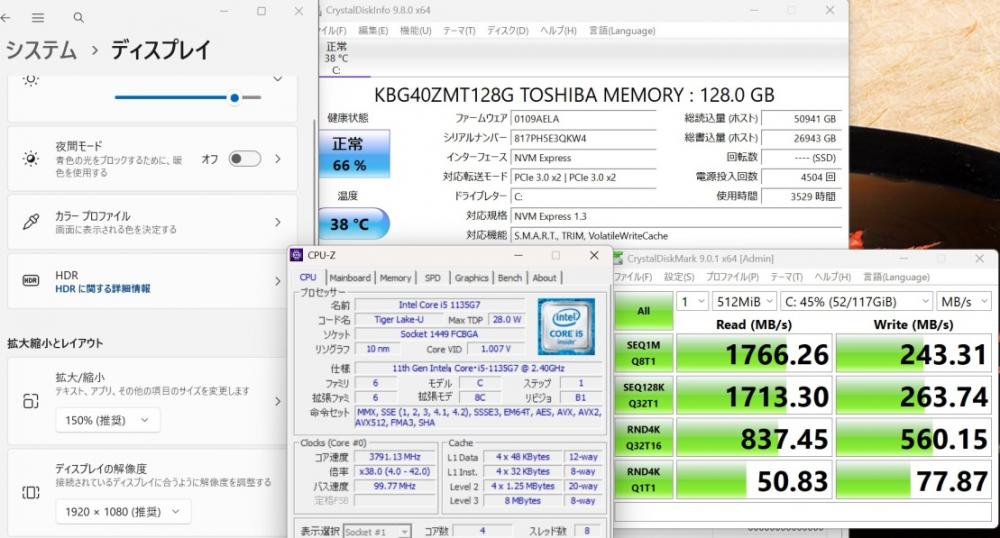Open the HDR に関する詳細情報 link

103,289
